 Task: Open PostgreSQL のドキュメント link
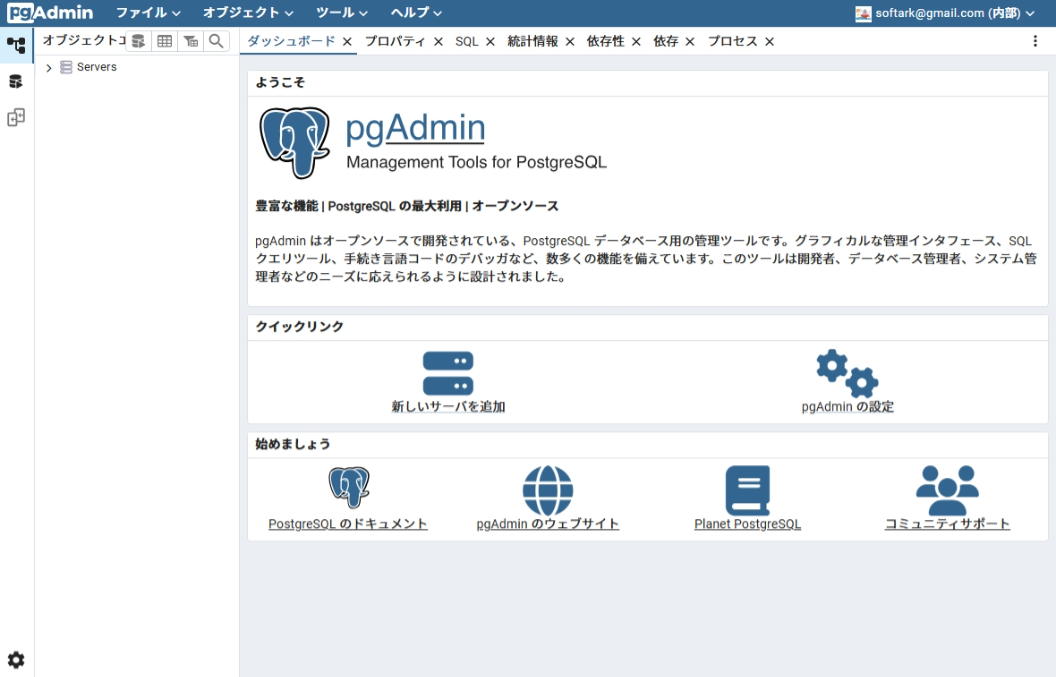(348, 523)
